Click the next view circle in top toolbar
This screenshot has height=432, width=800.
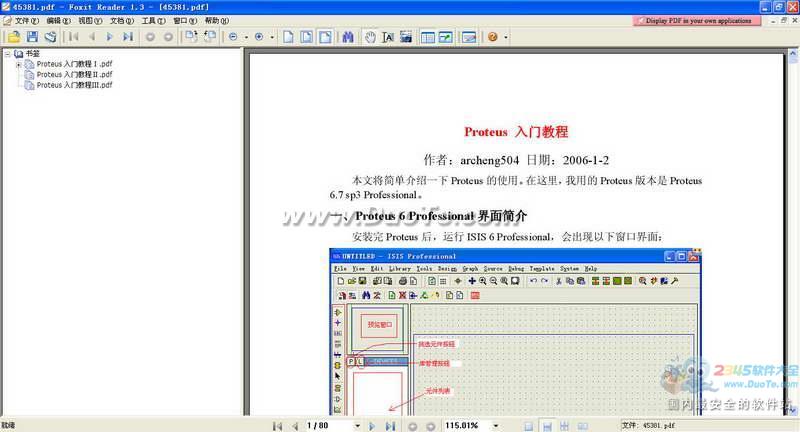(x=168, y=37)
